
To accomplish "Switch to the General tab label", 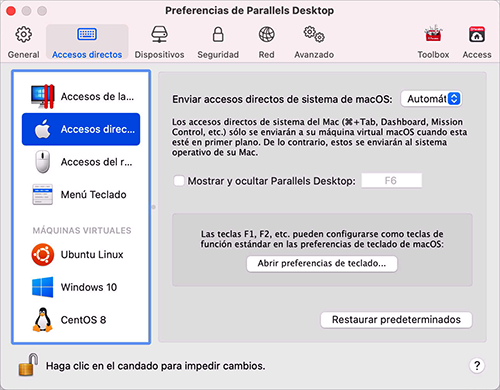I will pyautogui.click(x=23, y=55).
